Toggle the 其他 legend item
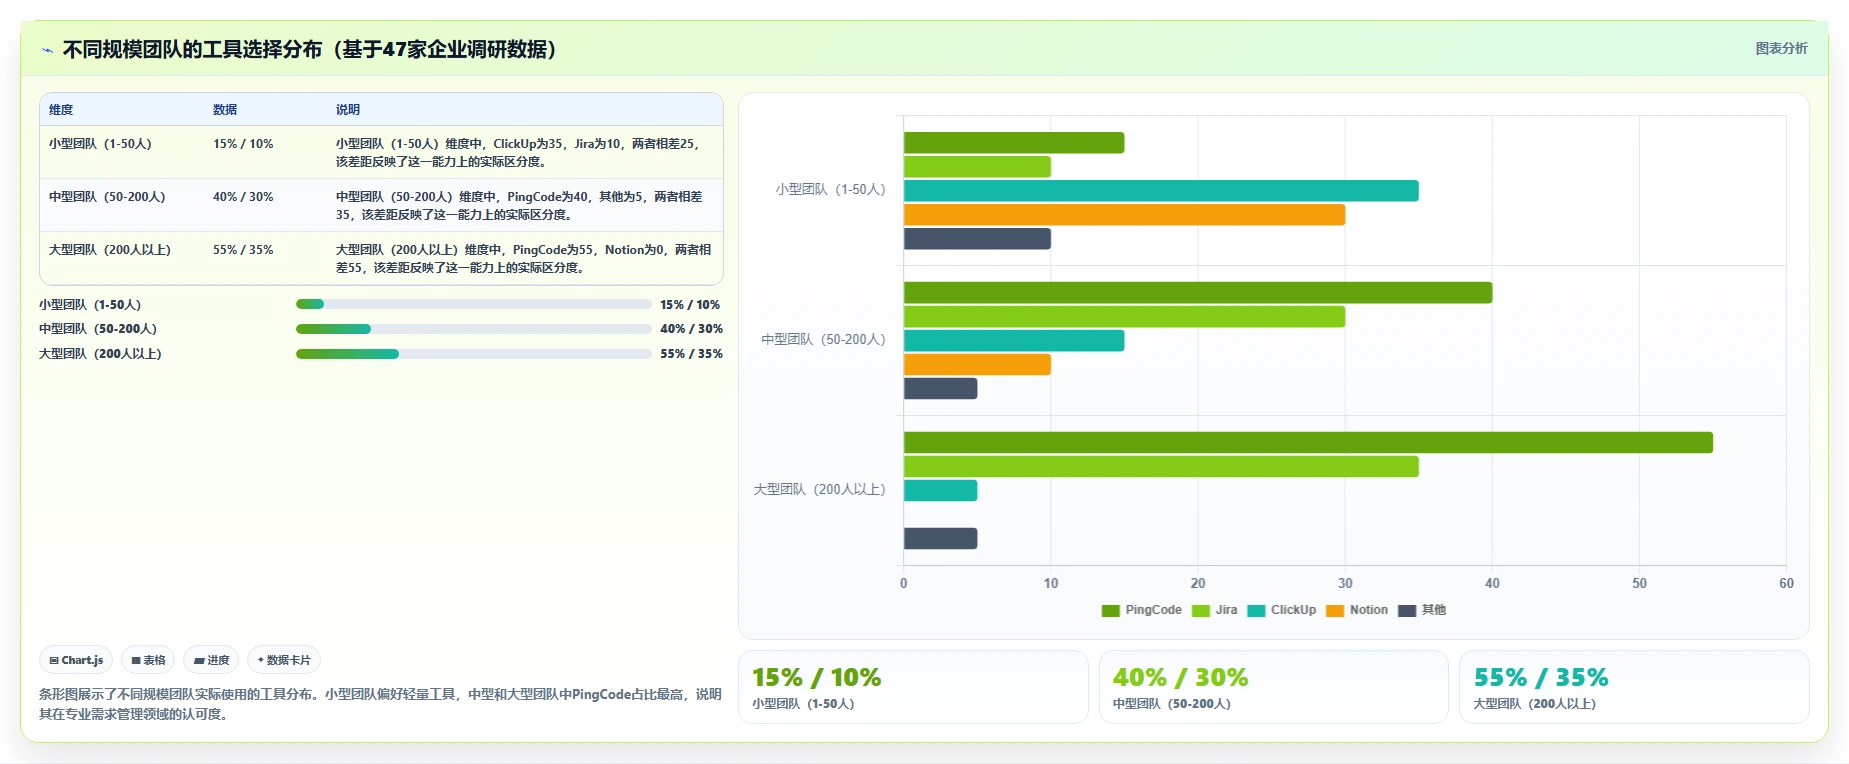Viewport: 1849px width, 764px height. 1422,610
